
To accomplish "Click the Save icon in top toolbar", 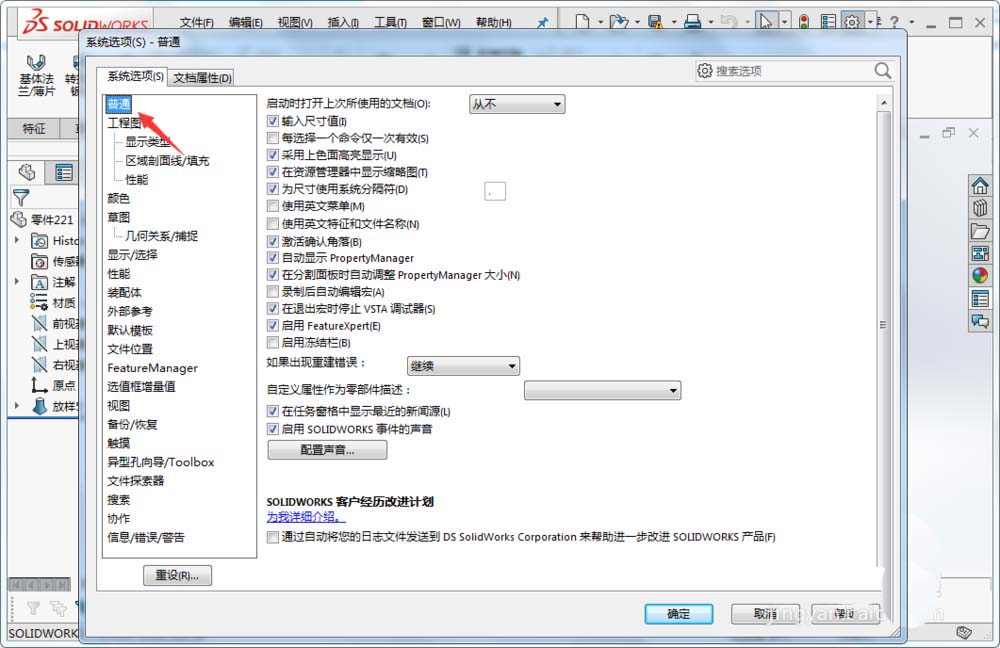I will coord(655,22).
